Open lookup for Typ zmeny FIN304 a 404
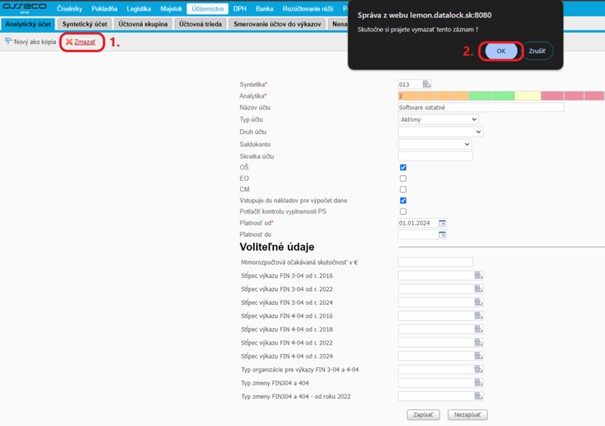This screenshot has width=605, height=426. pyautogui.click(x=478, y=383)
